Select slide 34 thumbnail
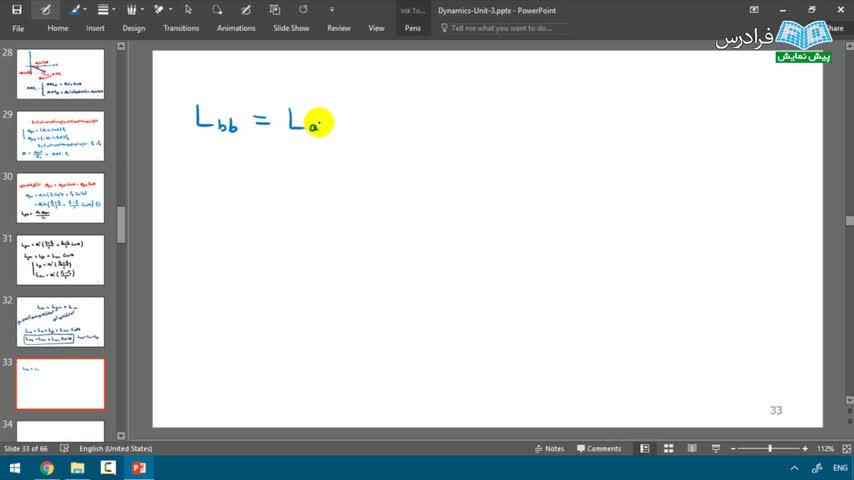This screenshot has height=480, width=854. pyautogui.click(x=60, y=431)
